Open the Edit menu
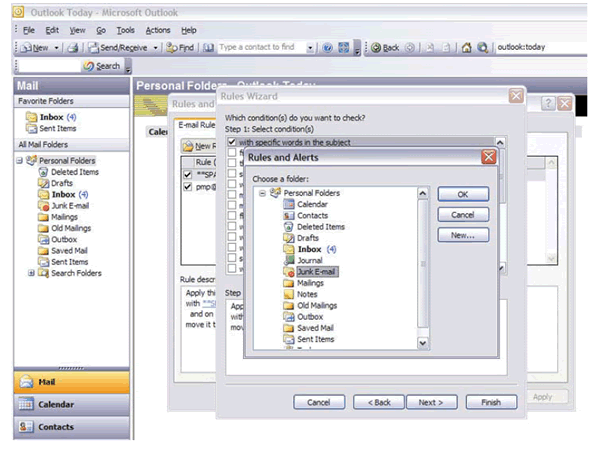The width and height of the screenshot is (600, 458). [52, 30]
